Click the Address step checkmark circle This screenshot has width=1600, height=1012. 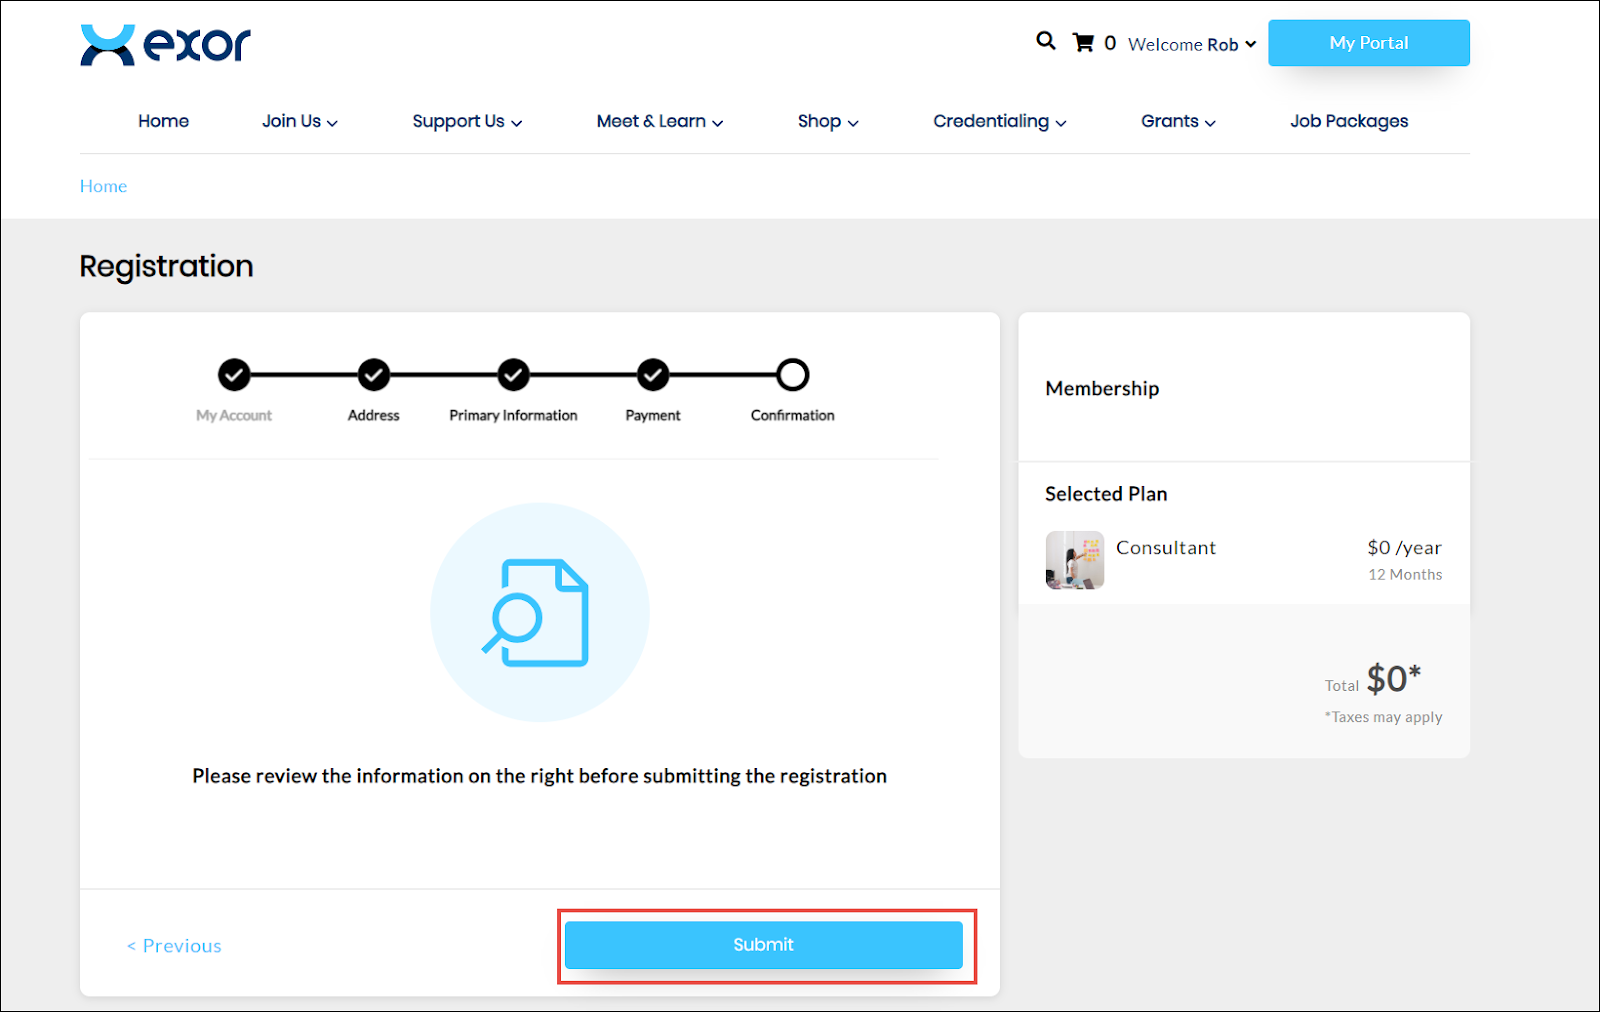pyautogui.click(x=374, y=375)
